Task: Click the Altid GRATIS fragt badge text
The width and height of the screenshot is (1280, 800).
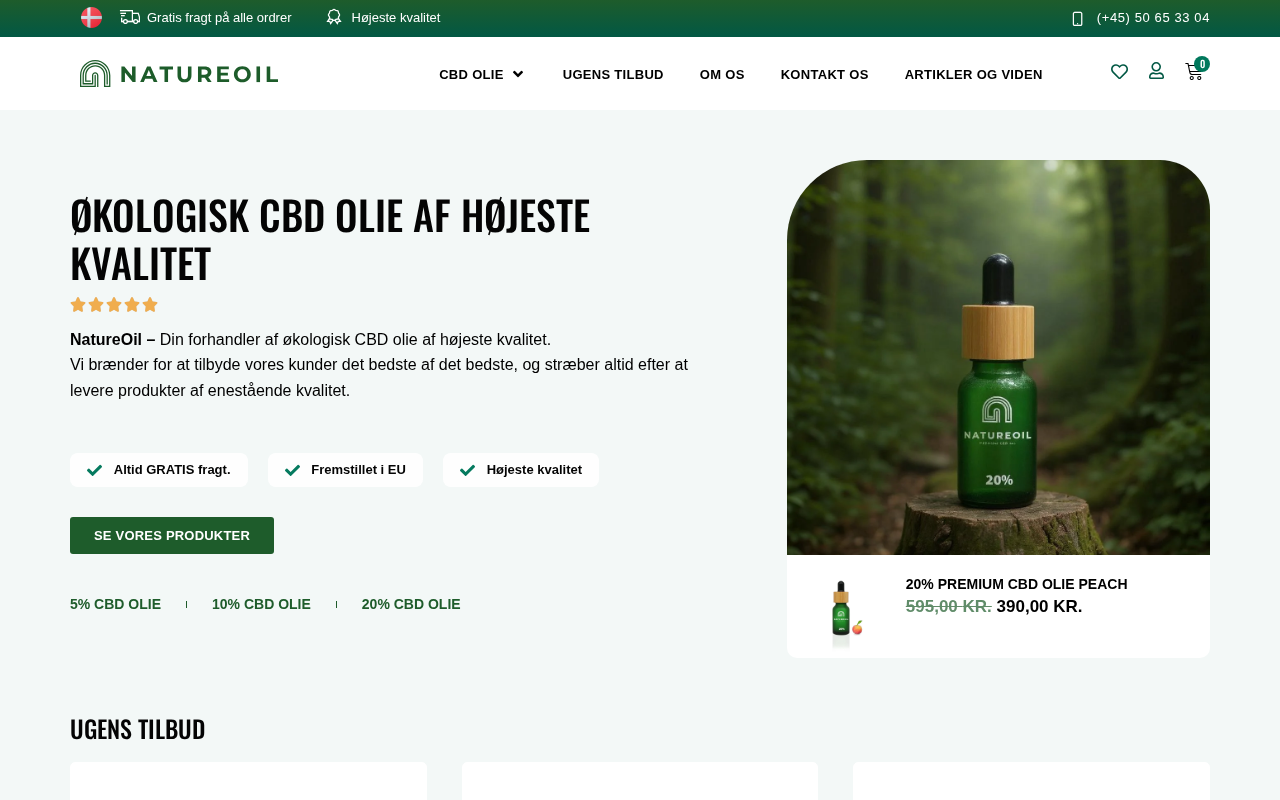Action: click(172, 470)
